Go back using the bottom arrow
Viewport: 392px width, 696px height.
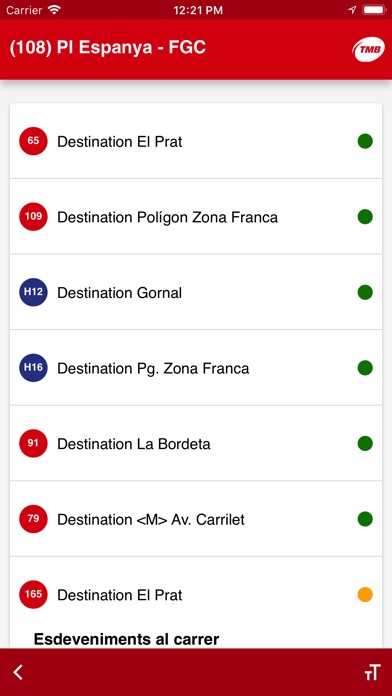[x=18, y=672]
